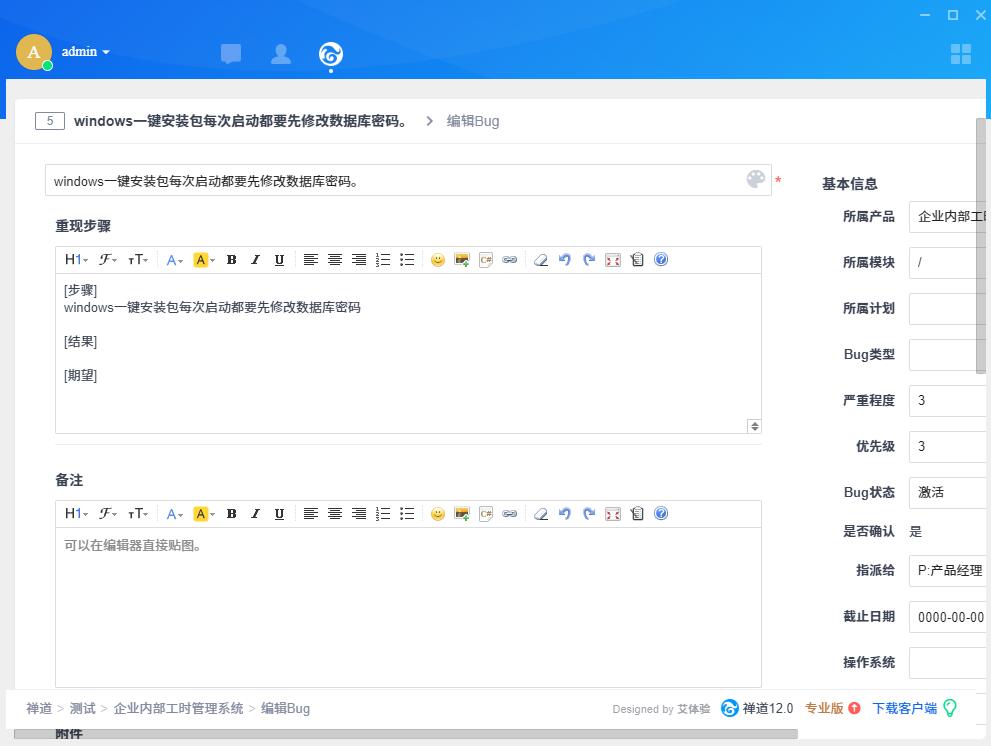Click undo arrow in 重现步骤 editor toolbar
Screen dimensions: 991x746
click(565, 260)
